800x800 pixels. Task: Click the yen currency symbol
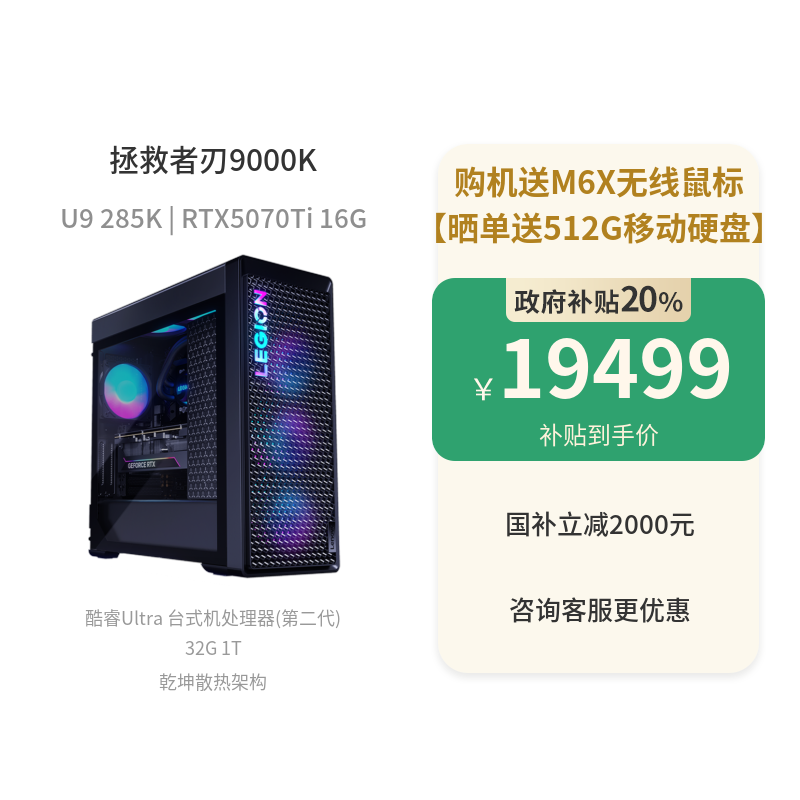point(484,388)
